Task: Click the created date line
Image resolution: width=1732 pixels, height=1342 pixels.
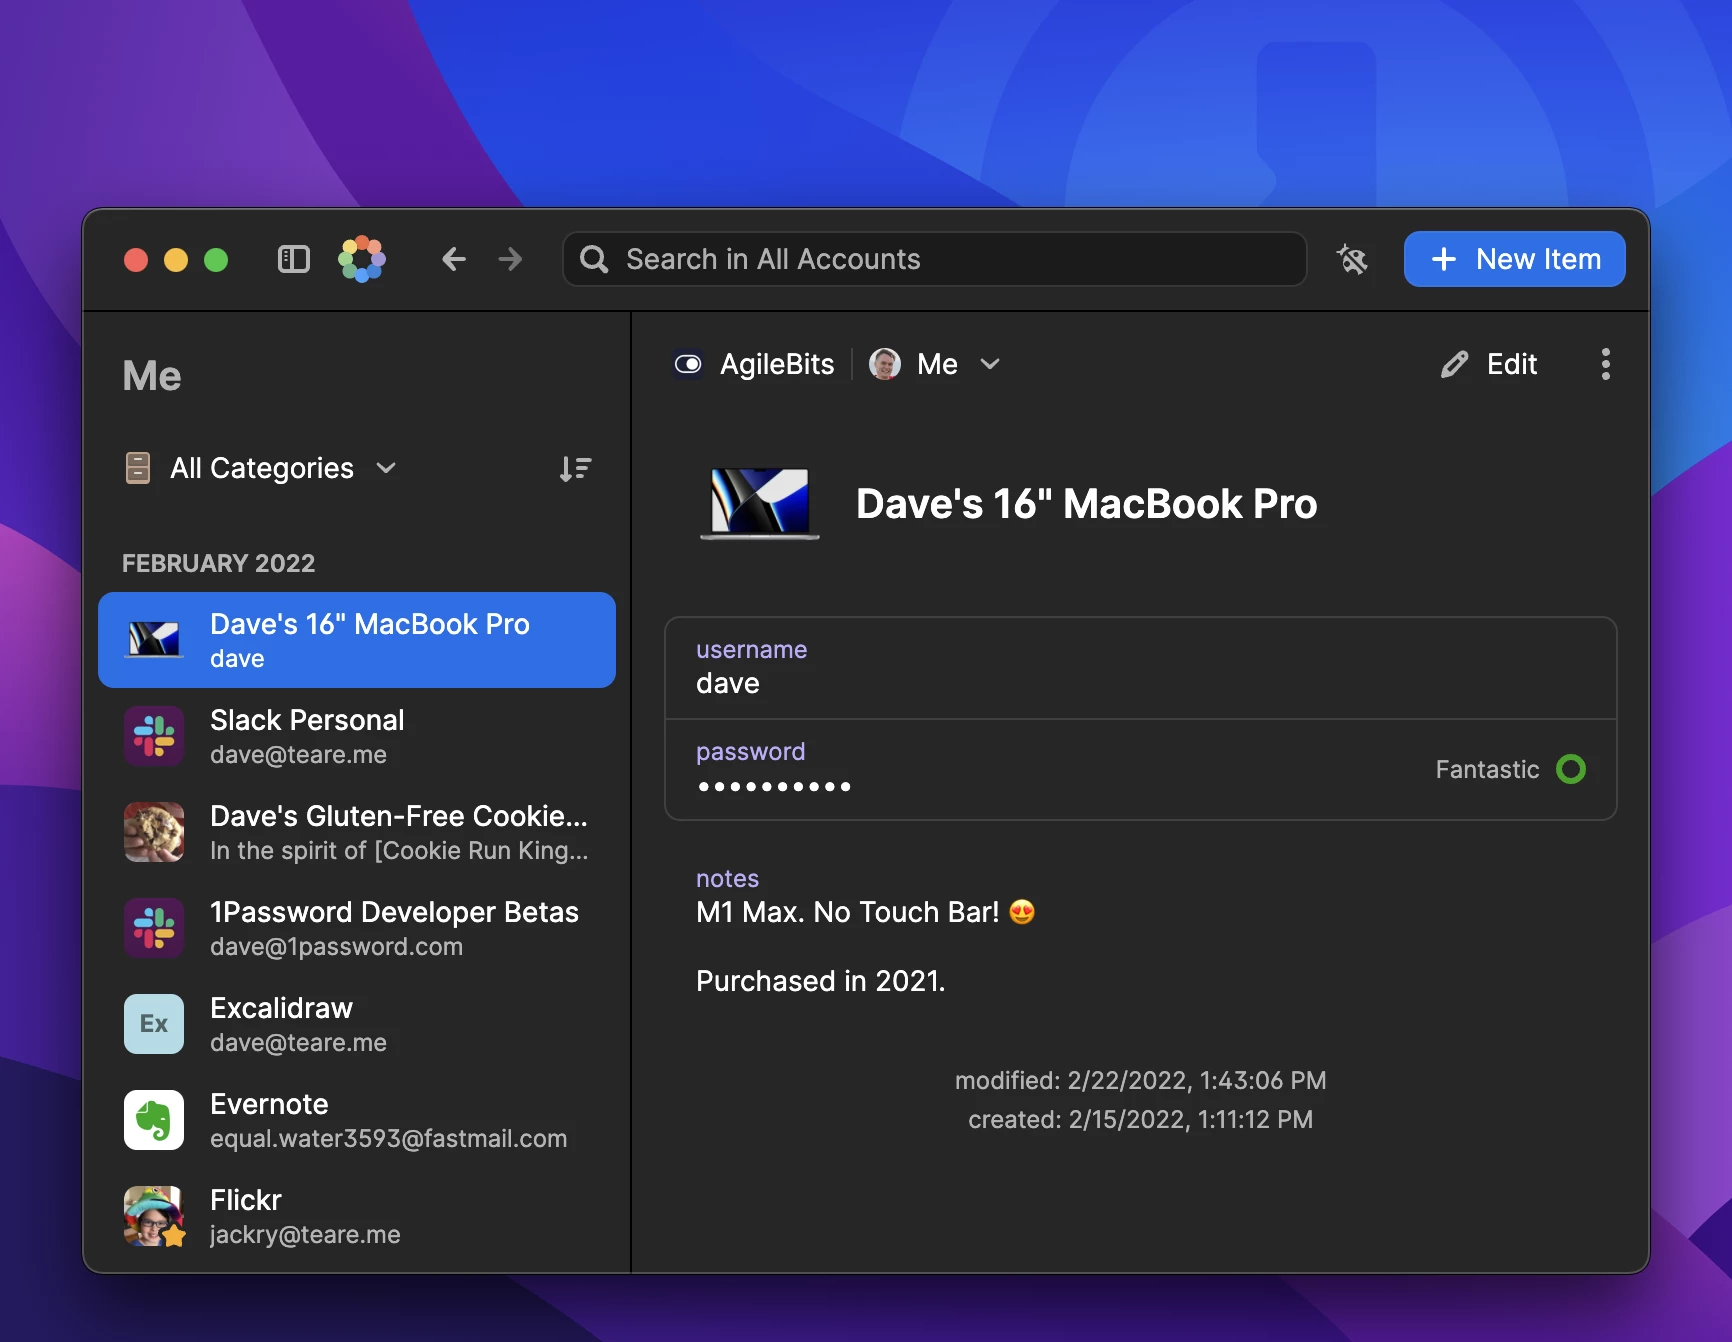Action: coord(1141,1120)
